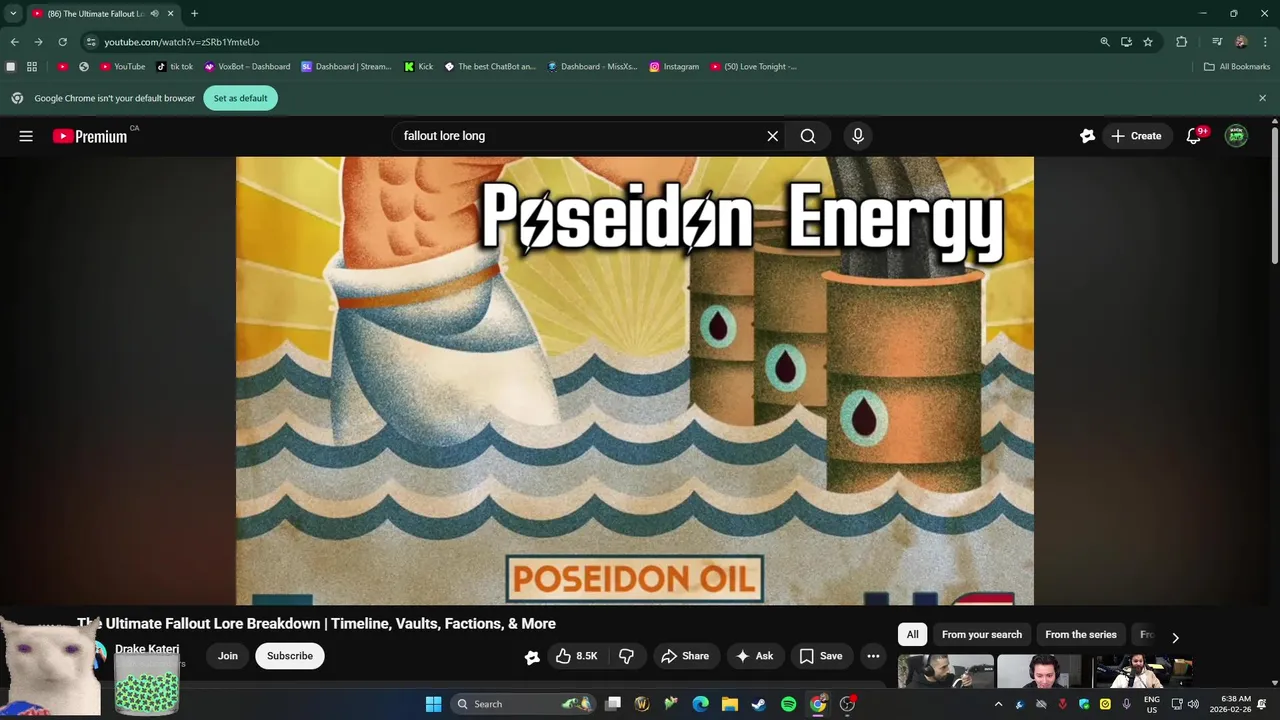This screenshot has width=1280, height=720.
Task: Go back to the previous page
Action: pyautogui.click(x=14, y=42)
